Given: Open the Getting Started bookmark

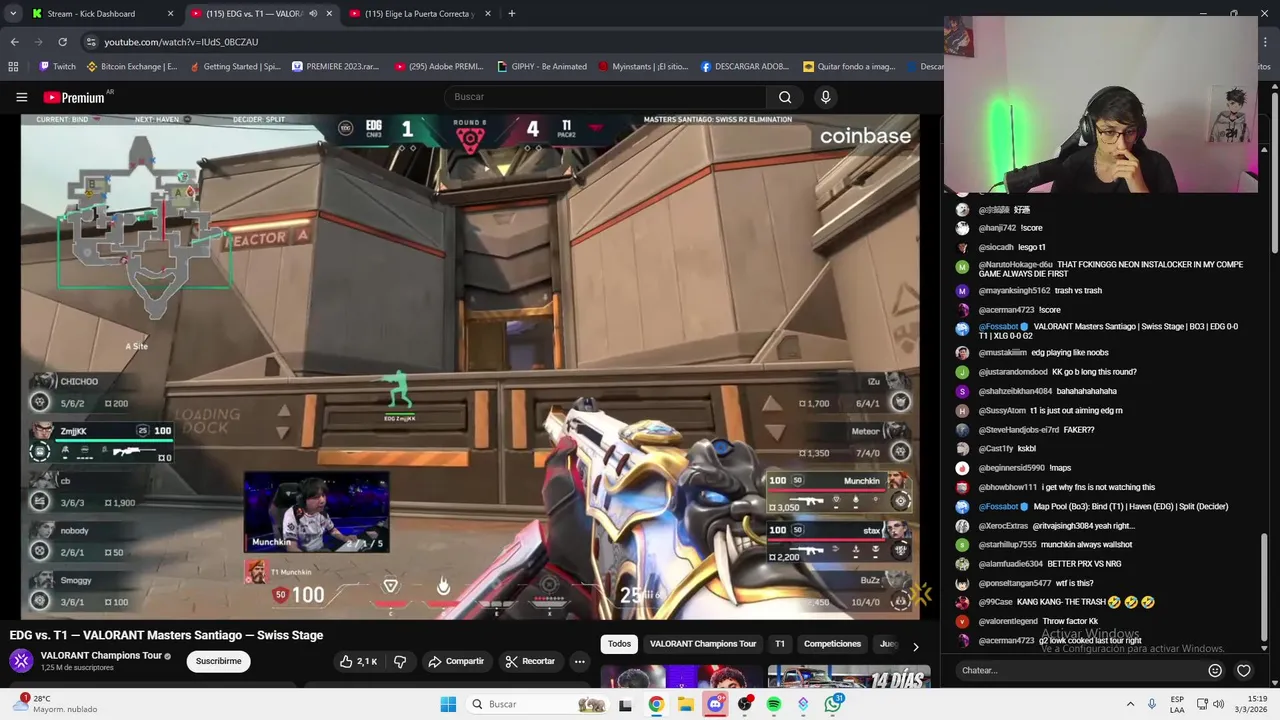Looking at the screenshot, I should (x=234, y=67).
